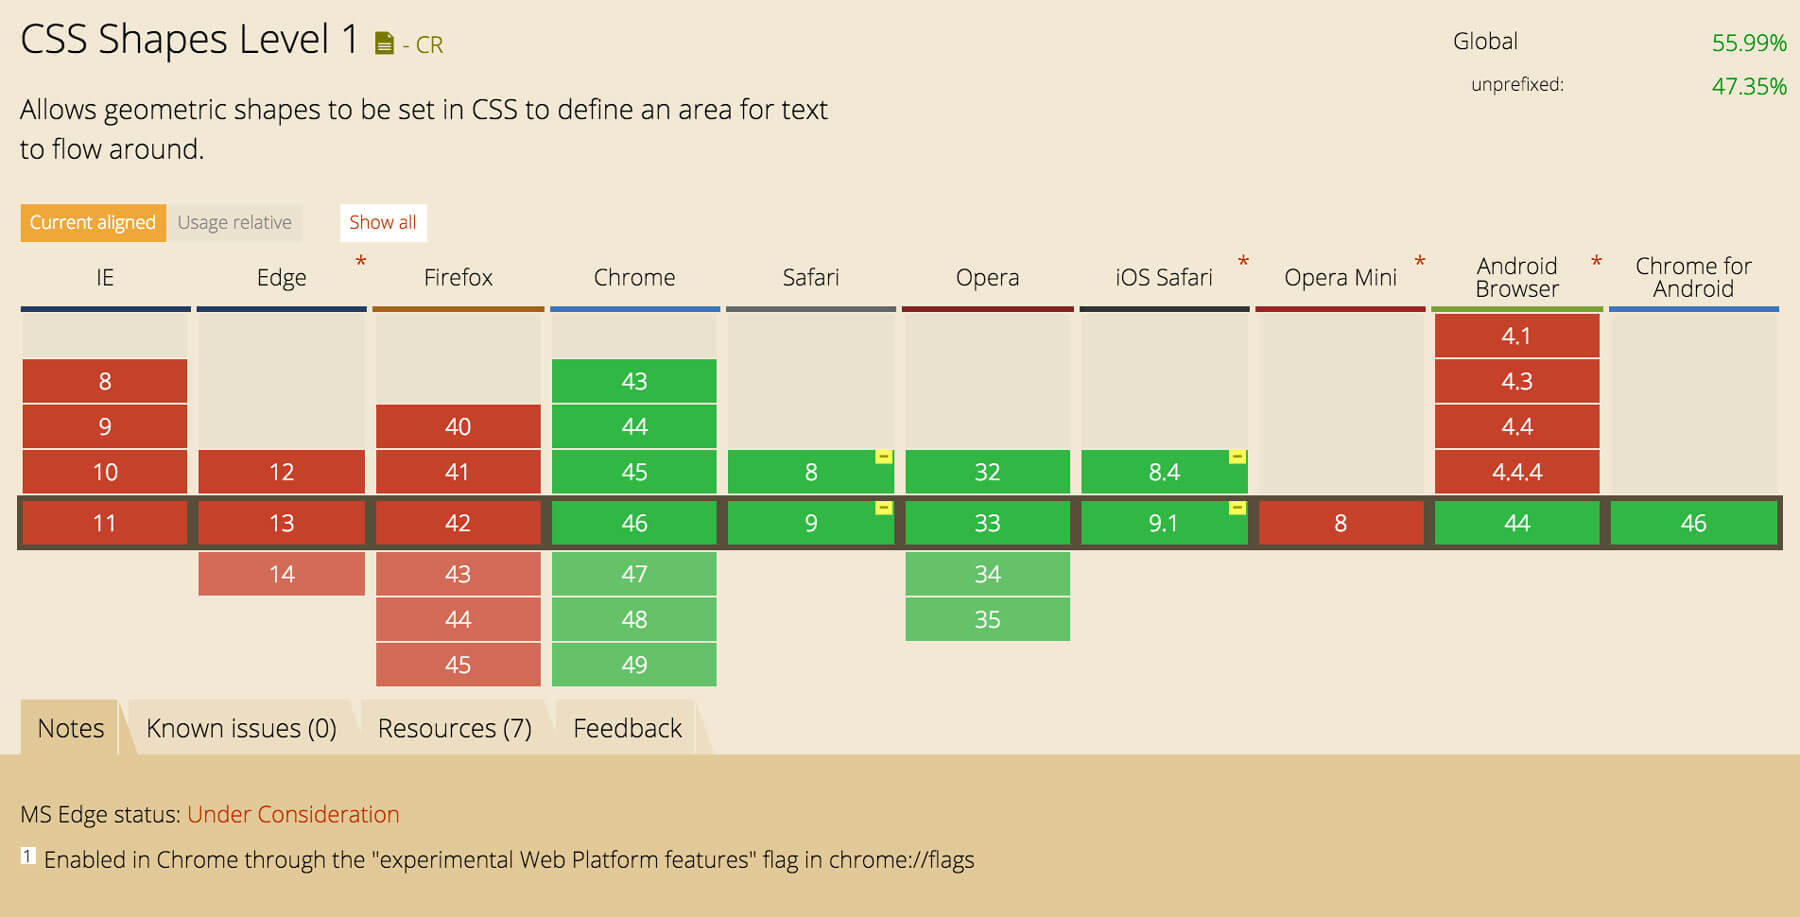Click the note marker on iOS Safari 8.4

(x=1235, y=459)
